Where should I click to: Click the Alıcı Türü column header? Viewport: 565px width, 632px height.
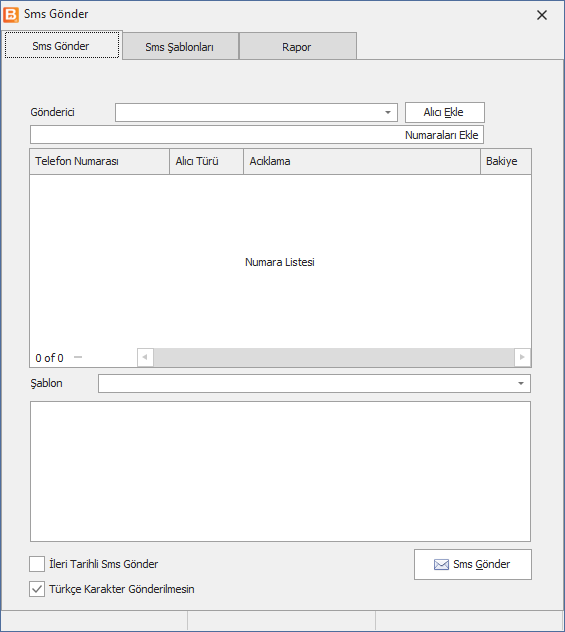pos(206,161)
